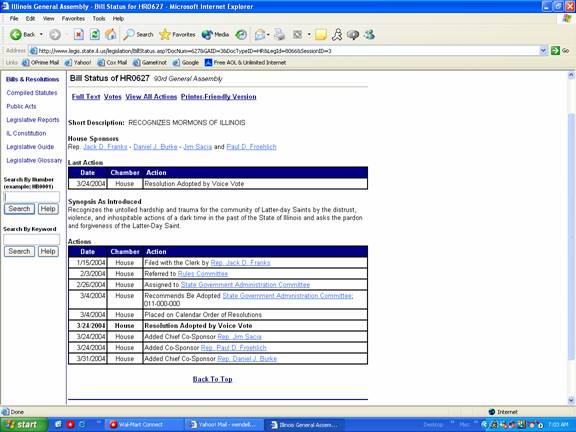Open Bills & Resolutions sidebar link
Image resolution: width=576 pixels, height=432 pixels.
point(32,79)
